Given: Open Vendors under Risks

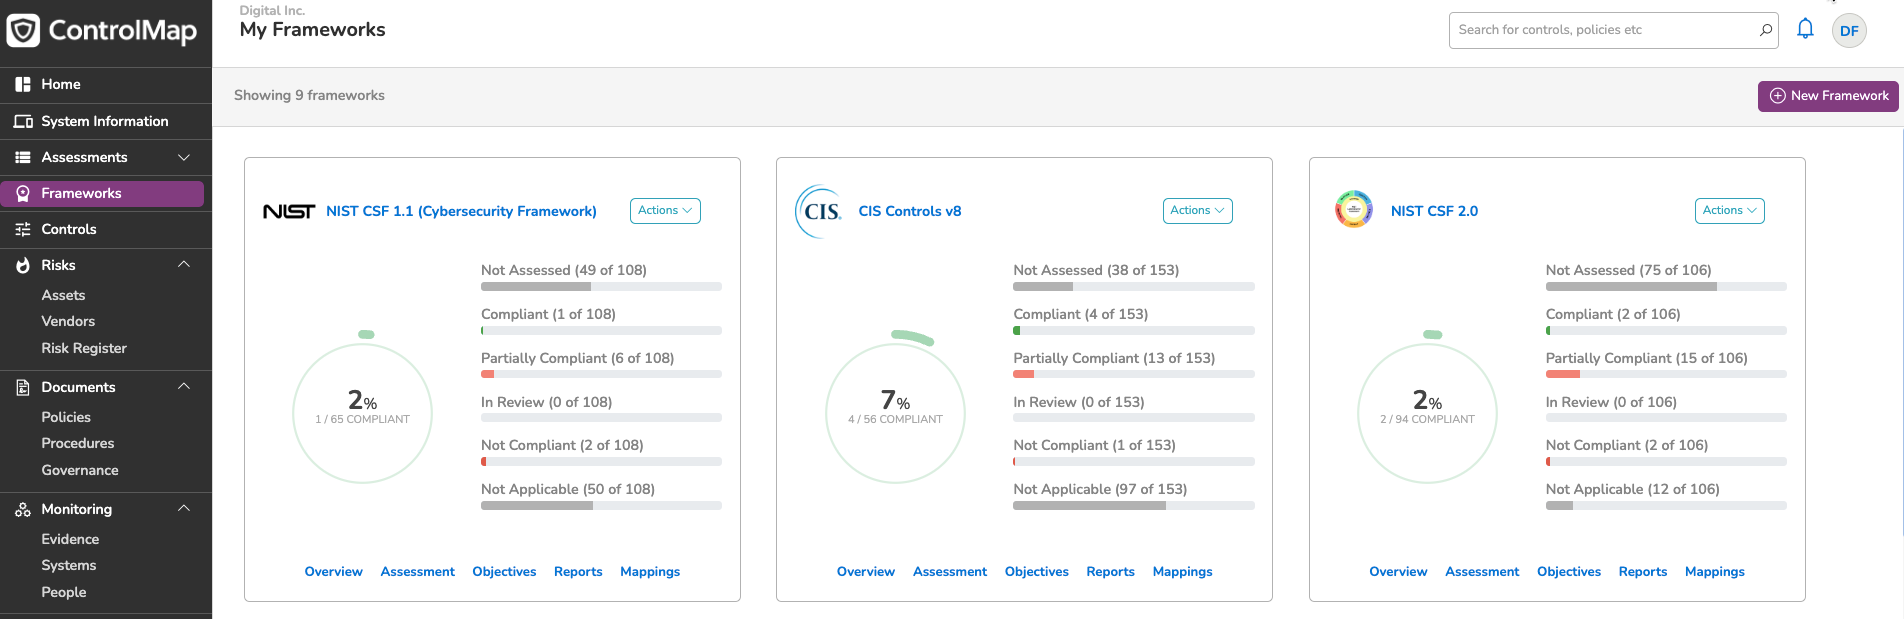Looking at the screenshot, I should 68,321.
